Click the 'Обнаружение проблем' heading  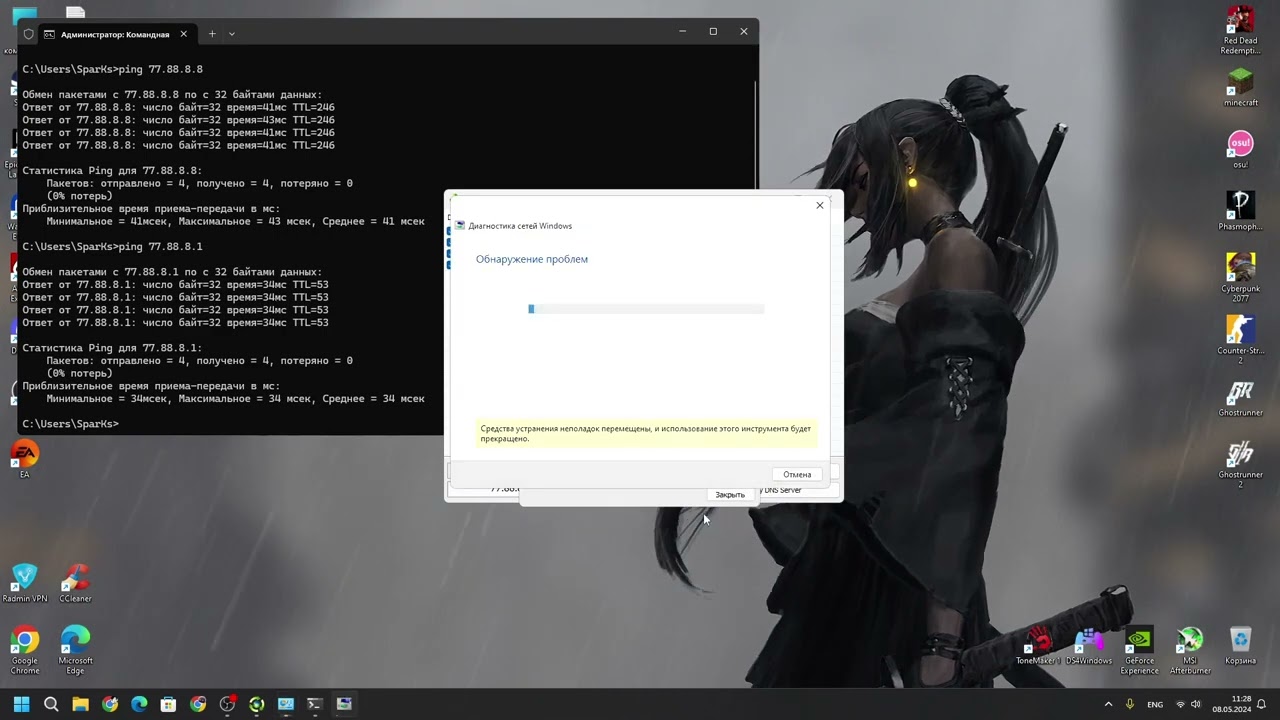click(531, 259)
